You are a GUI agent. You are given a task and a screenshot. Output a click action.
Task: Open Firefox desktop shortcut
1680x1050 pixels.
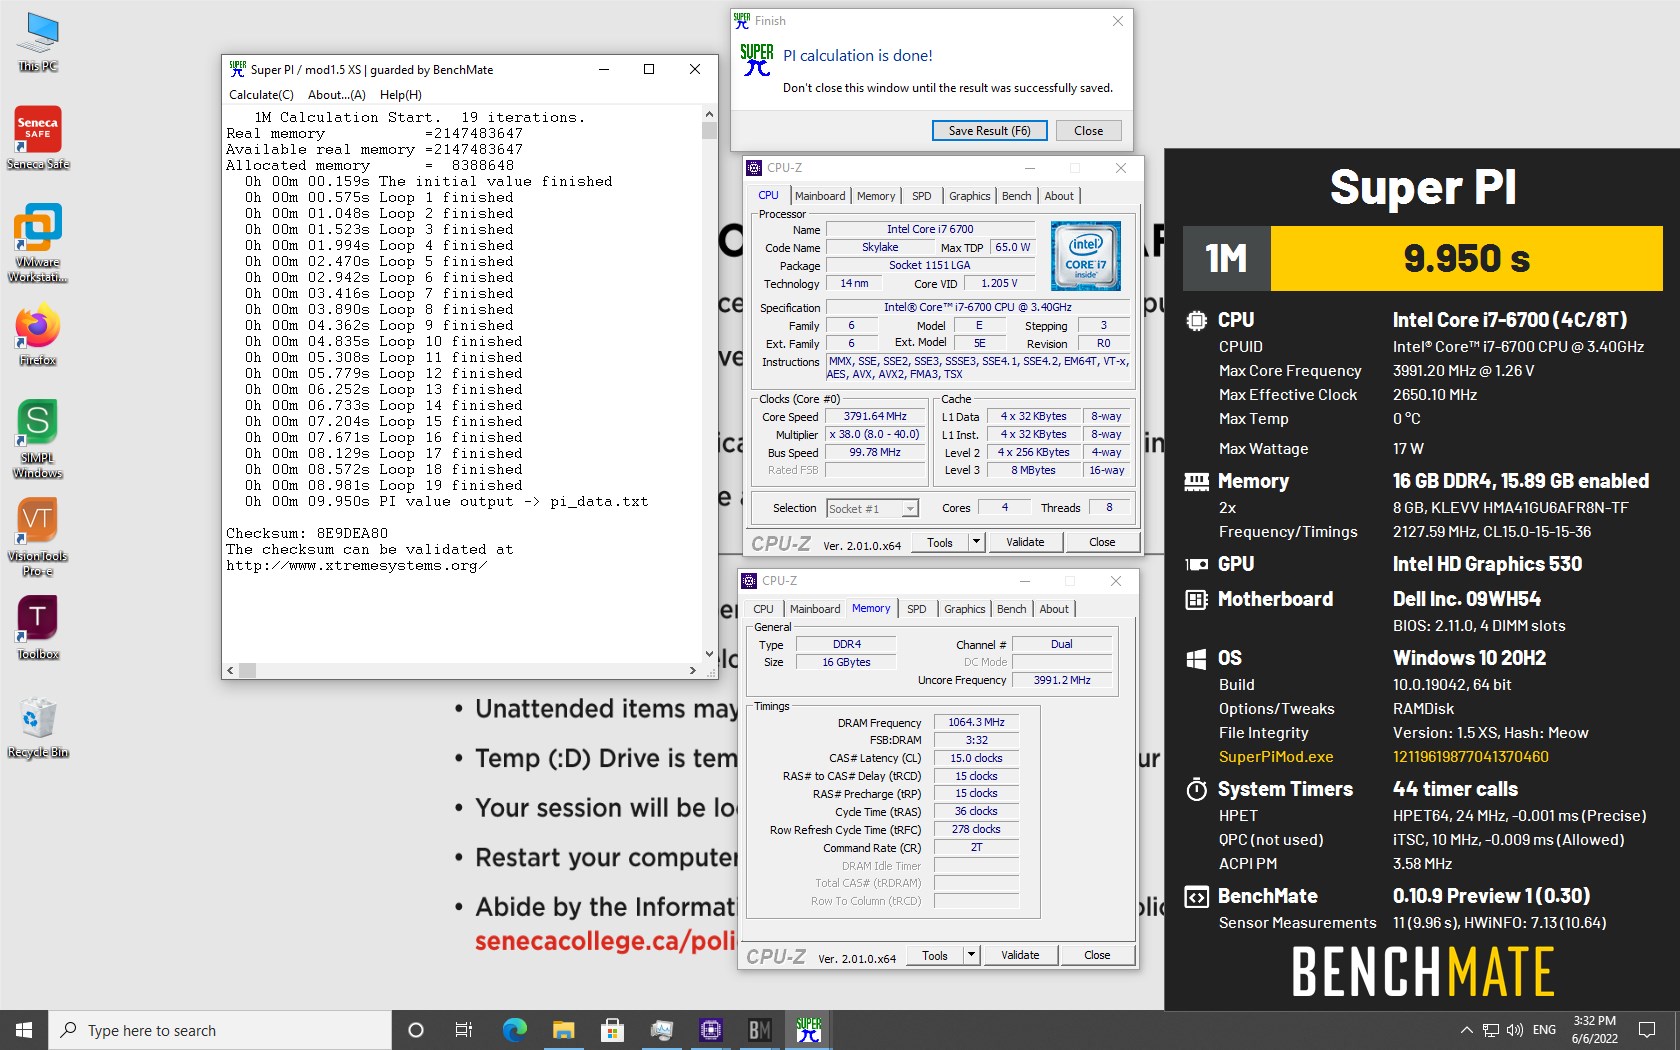38,335
